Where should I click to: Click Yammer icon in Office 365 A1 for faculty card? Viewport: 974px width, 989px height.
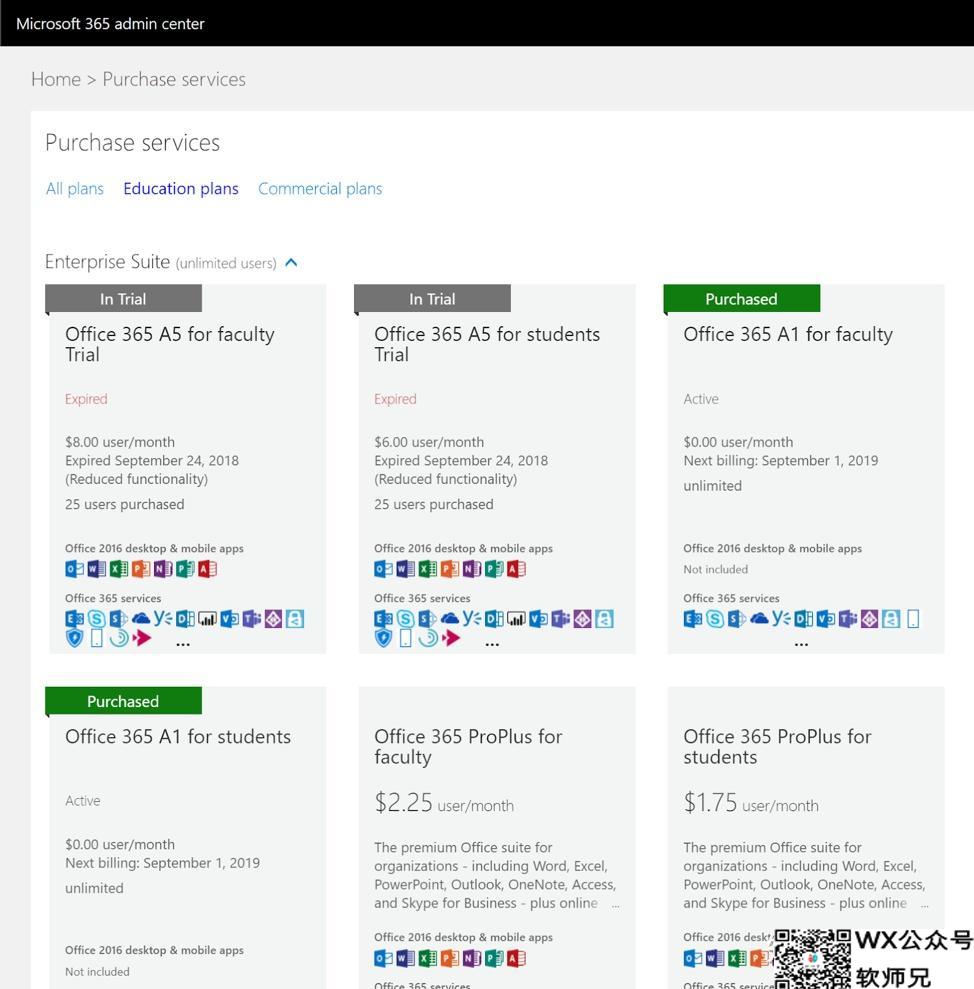781,618
